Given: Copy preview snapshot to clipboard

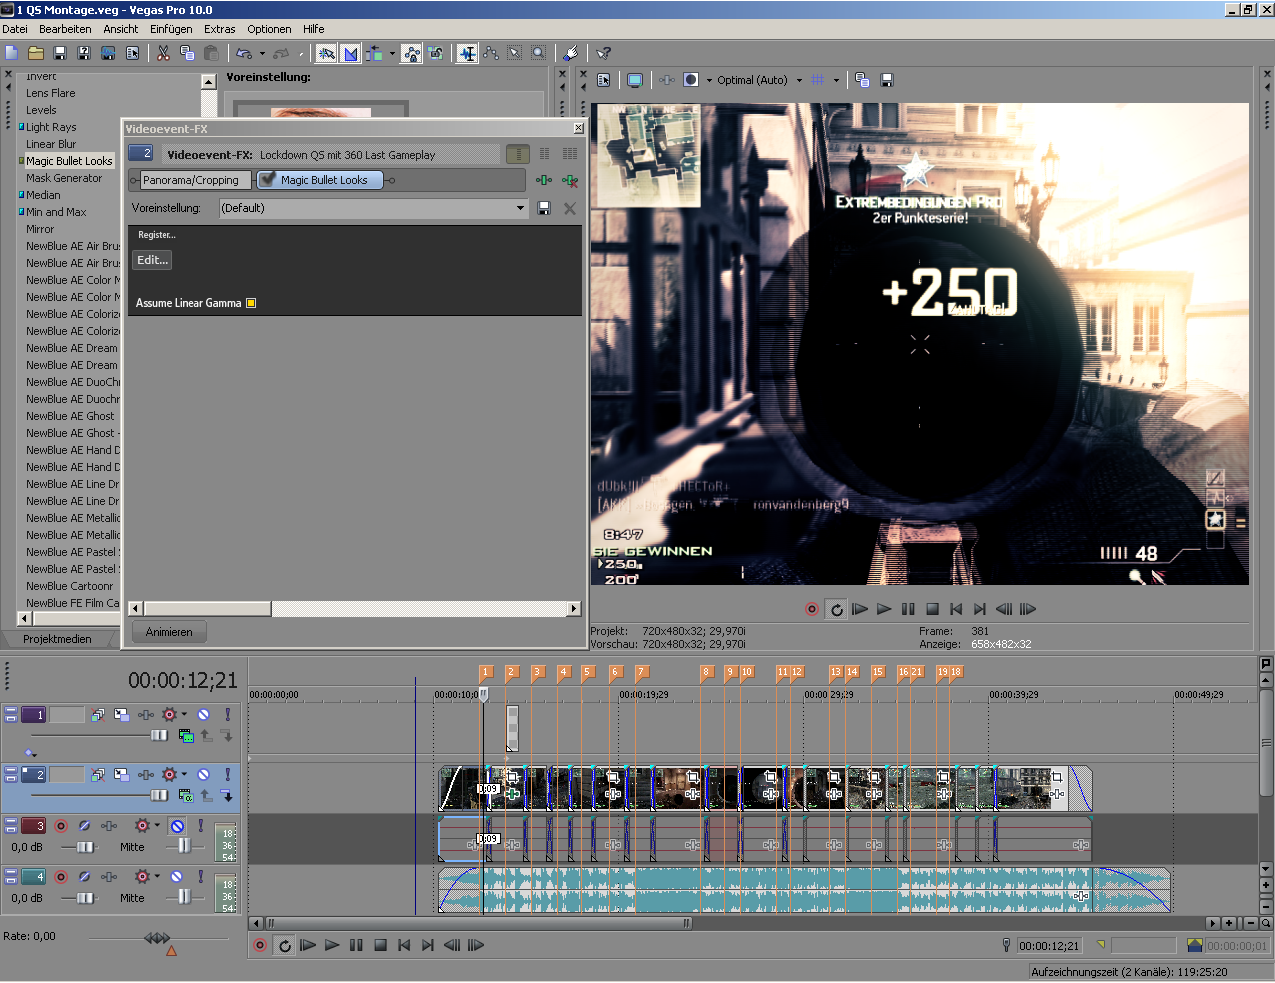Looking at the screenshot, I should click(x=862, y=80).
